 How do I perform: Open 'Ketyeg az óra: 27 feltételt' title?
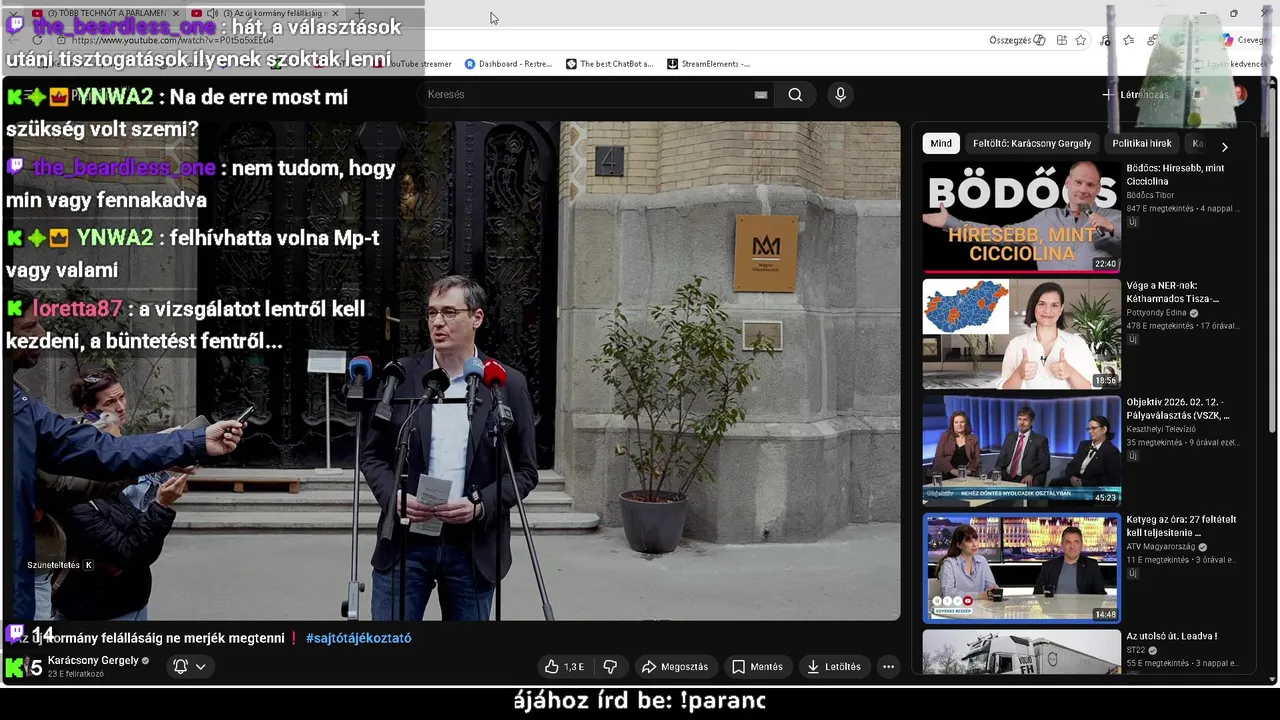pyautogui.click(x=1181, y=526)
